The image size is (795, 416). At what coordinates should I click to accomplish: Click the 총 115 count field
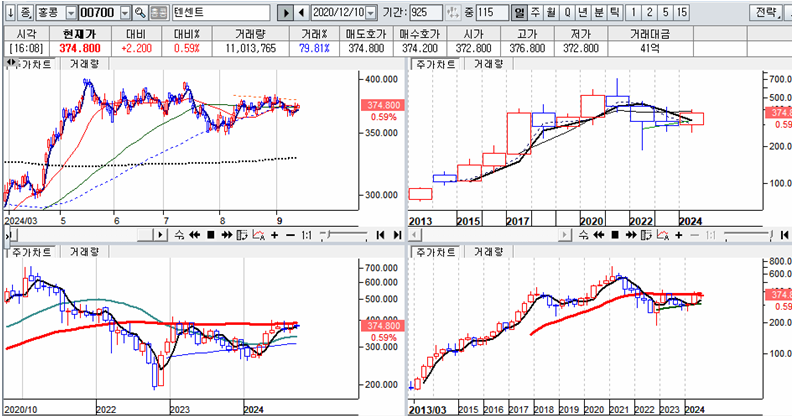pyautogui.click(x=492, y=13)
